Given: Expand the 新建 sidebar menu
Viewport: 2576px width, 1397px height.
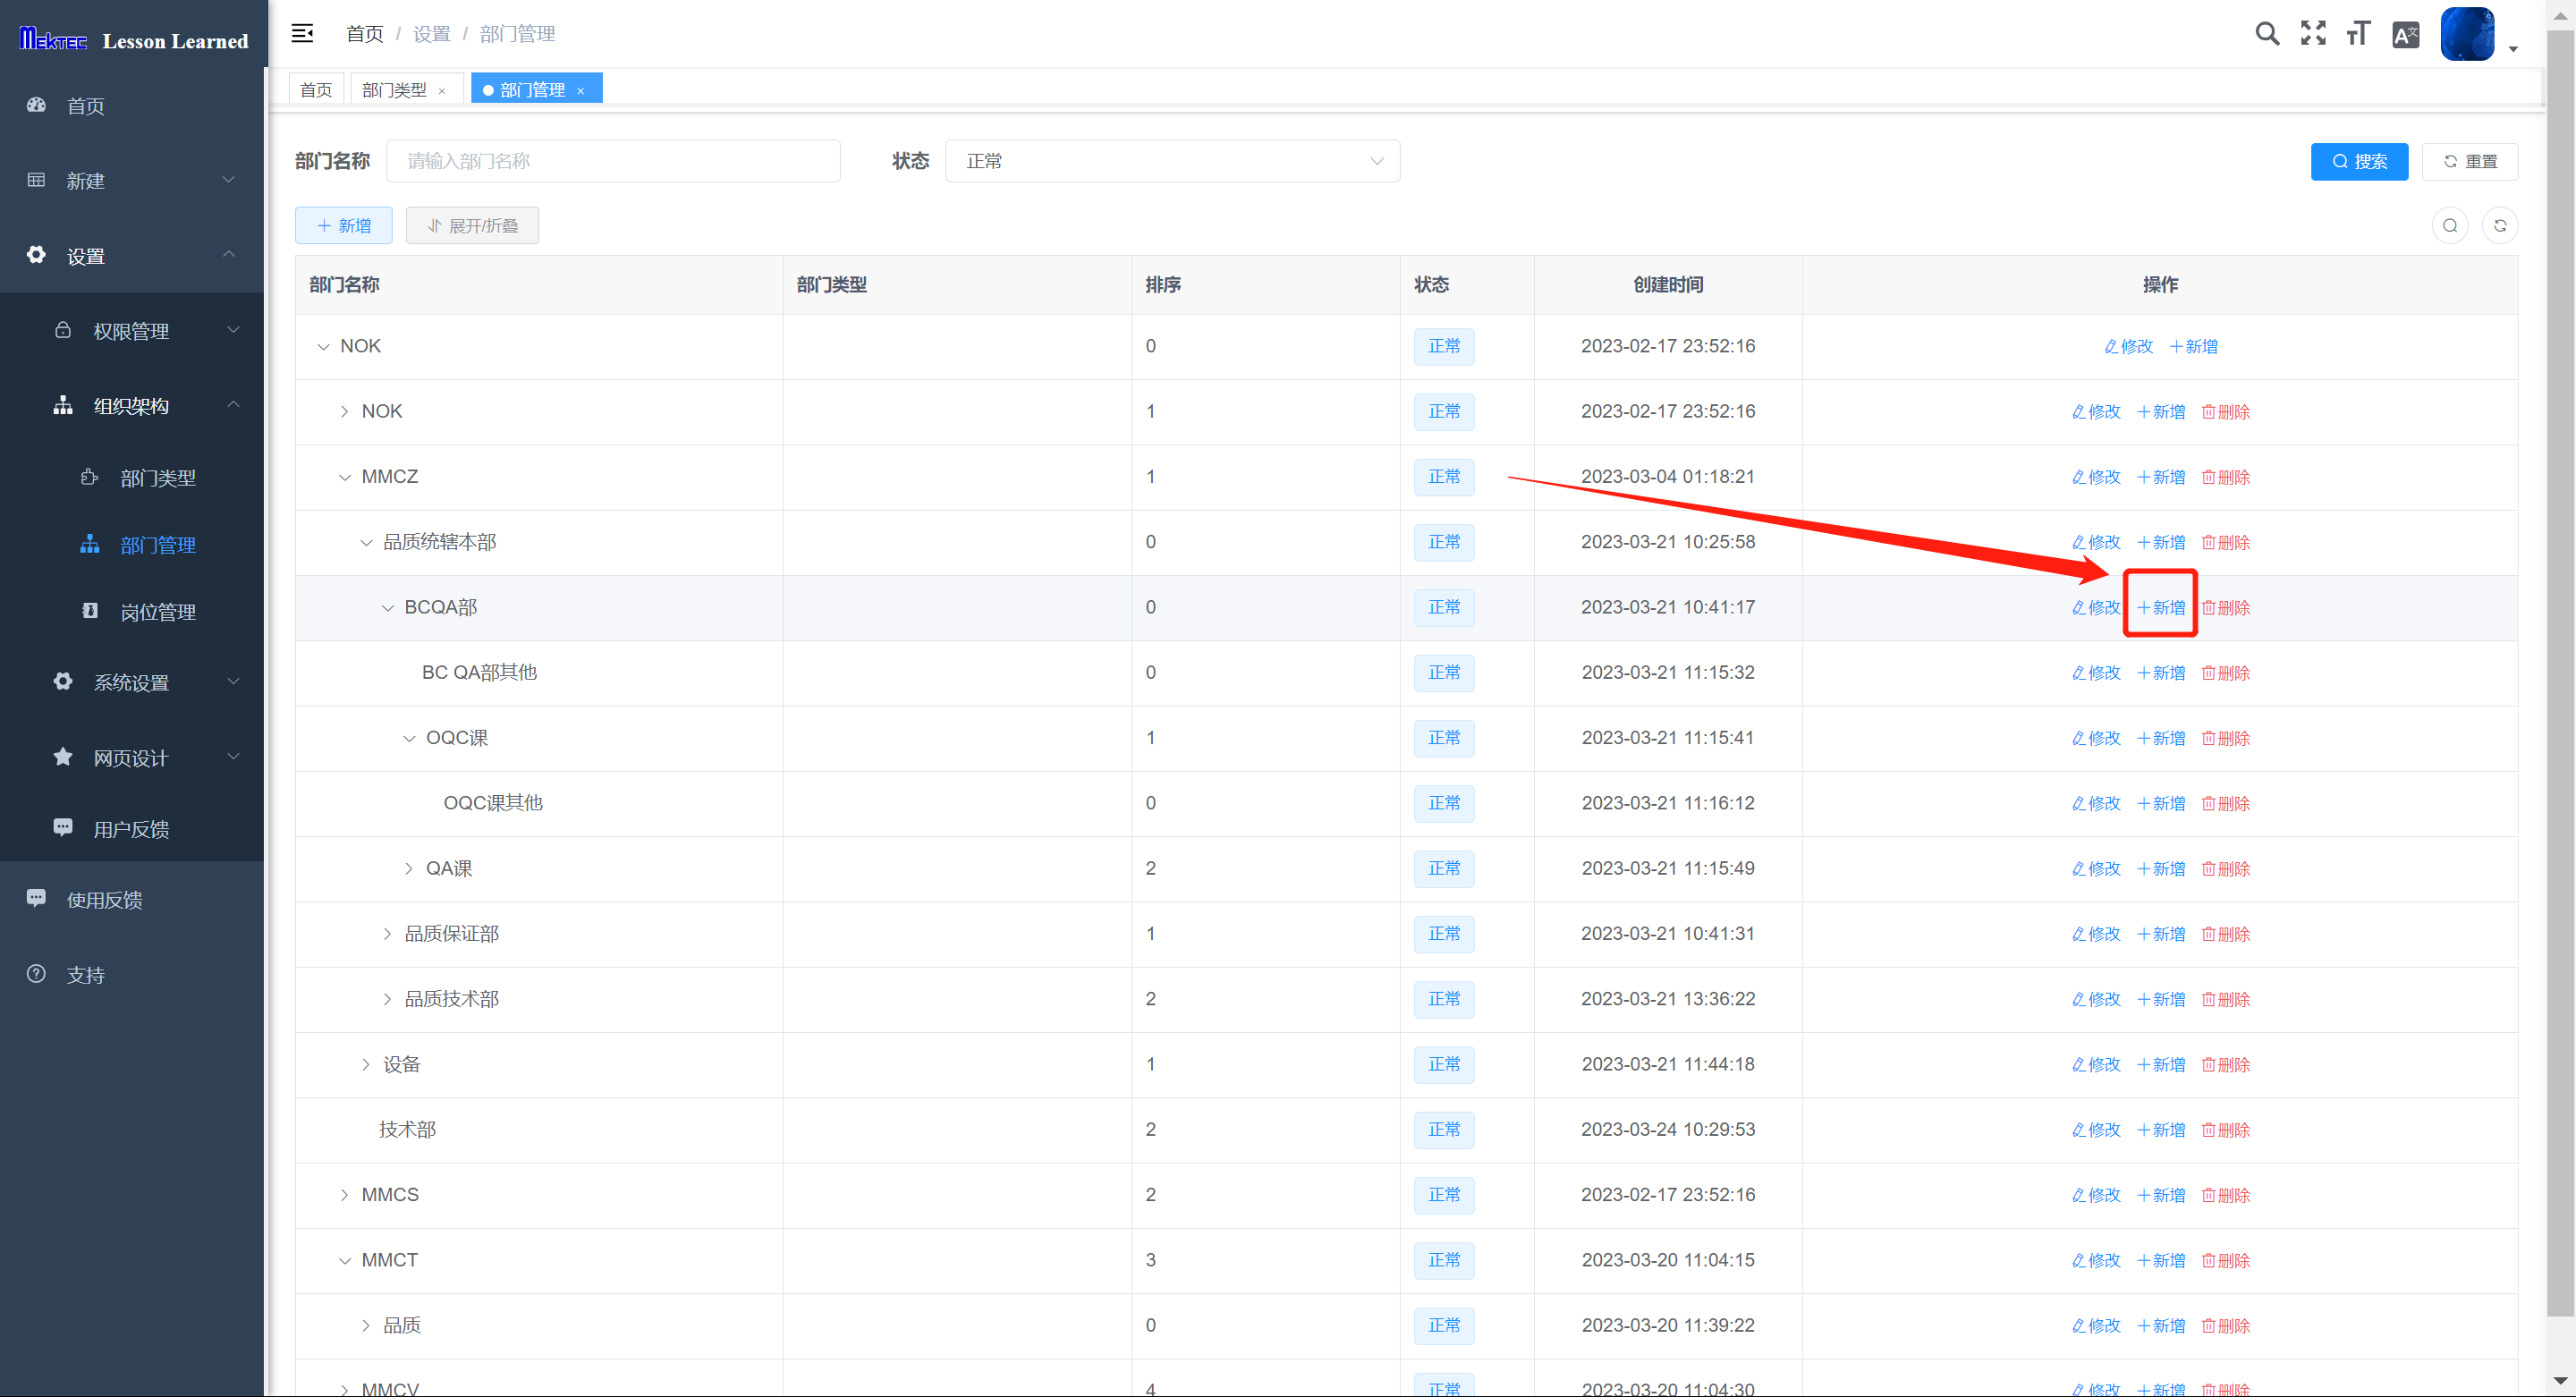Looking at the screenshot, I should 132,180.
